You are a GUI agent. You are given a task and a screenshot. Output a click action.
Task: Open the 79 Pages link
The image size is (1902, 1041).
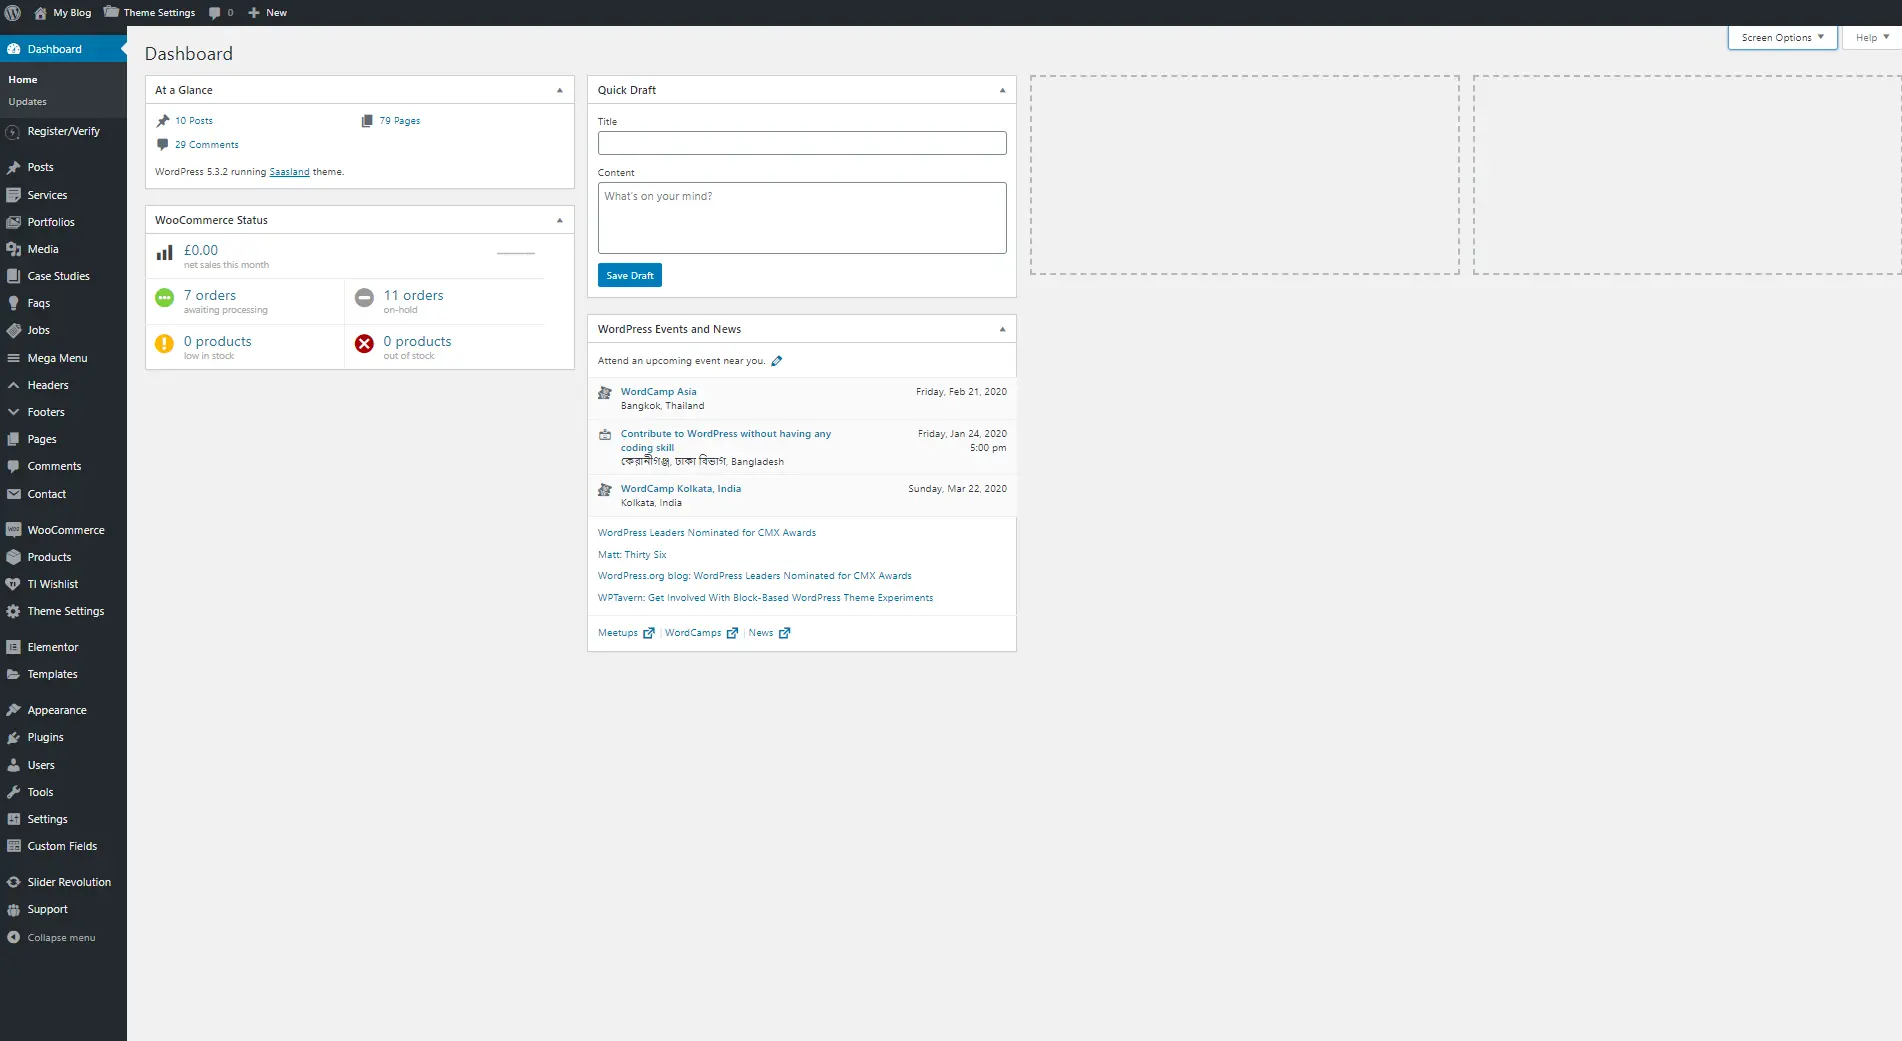(400, 121)
